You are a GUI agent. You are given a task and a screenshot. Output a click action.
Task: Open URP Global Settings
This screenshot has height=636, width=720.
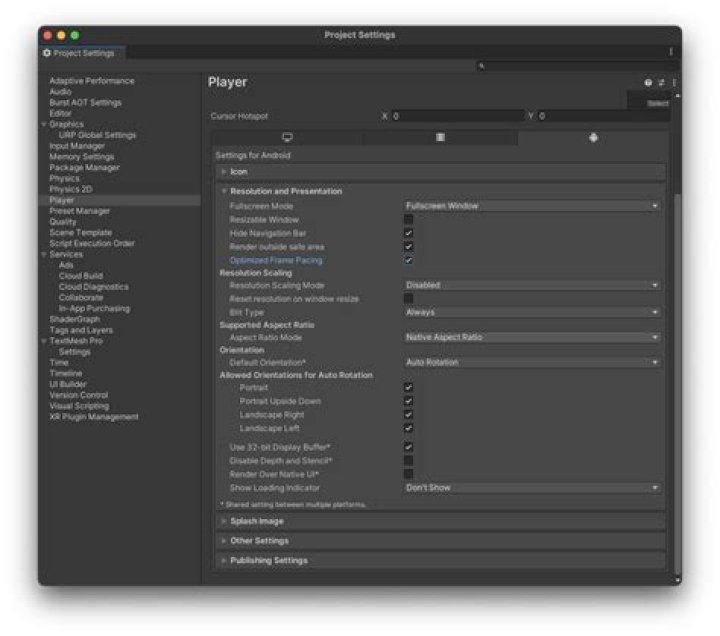[97, 135]
